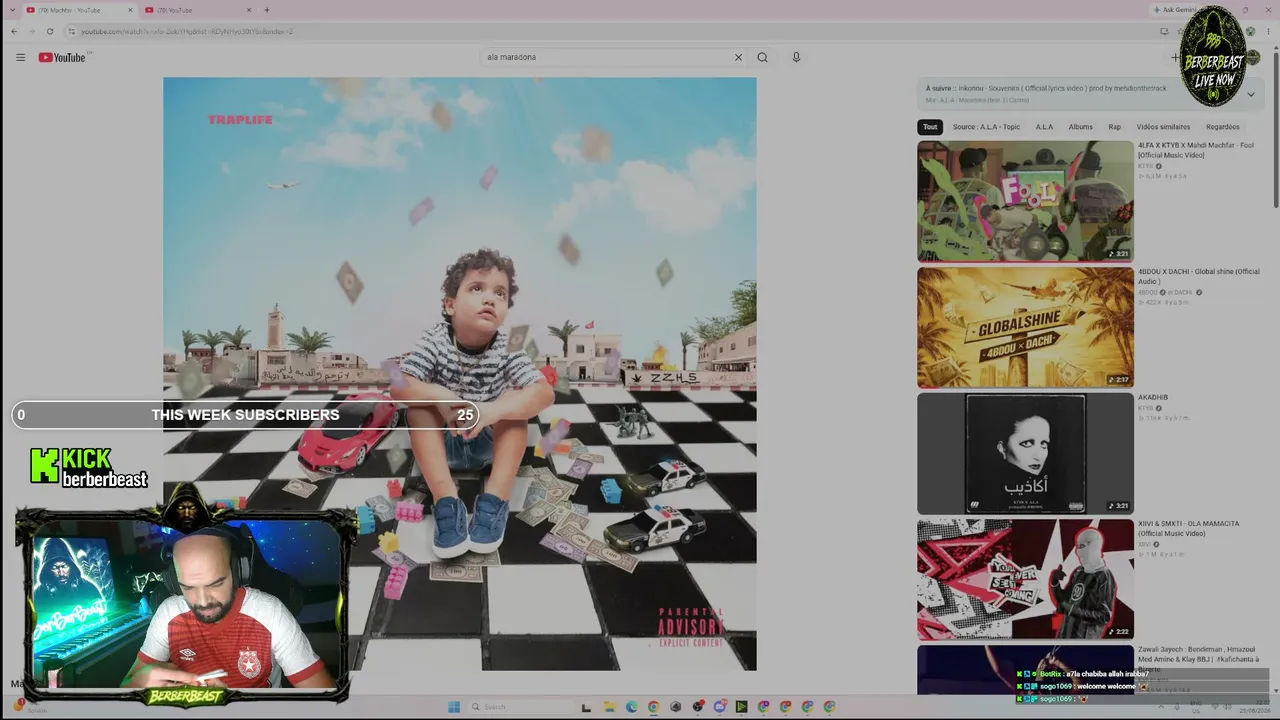Screen dimensions: 1280x720
Task: Open Microsoft Edge from the taskbar
Action: pos(631,707)
